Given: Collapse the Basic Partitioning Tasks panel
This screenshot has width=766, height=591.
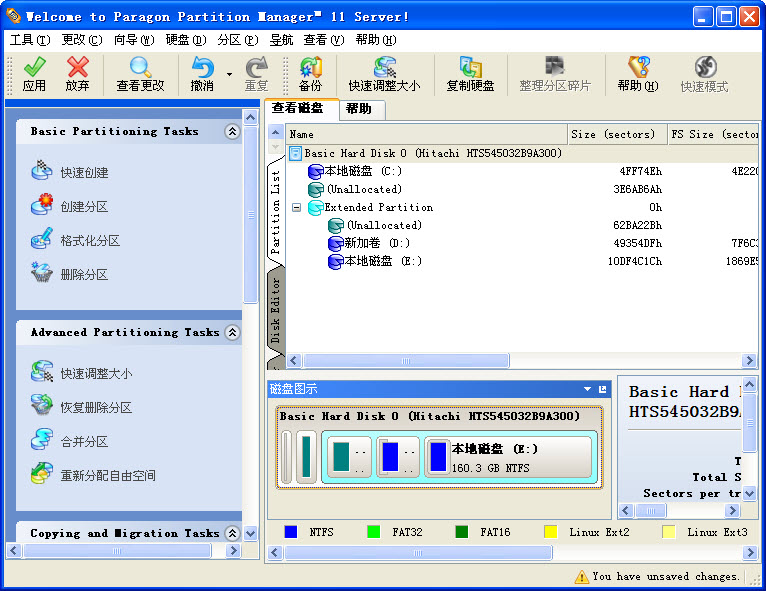Looking at the screenshot, I should click(232, 131).
